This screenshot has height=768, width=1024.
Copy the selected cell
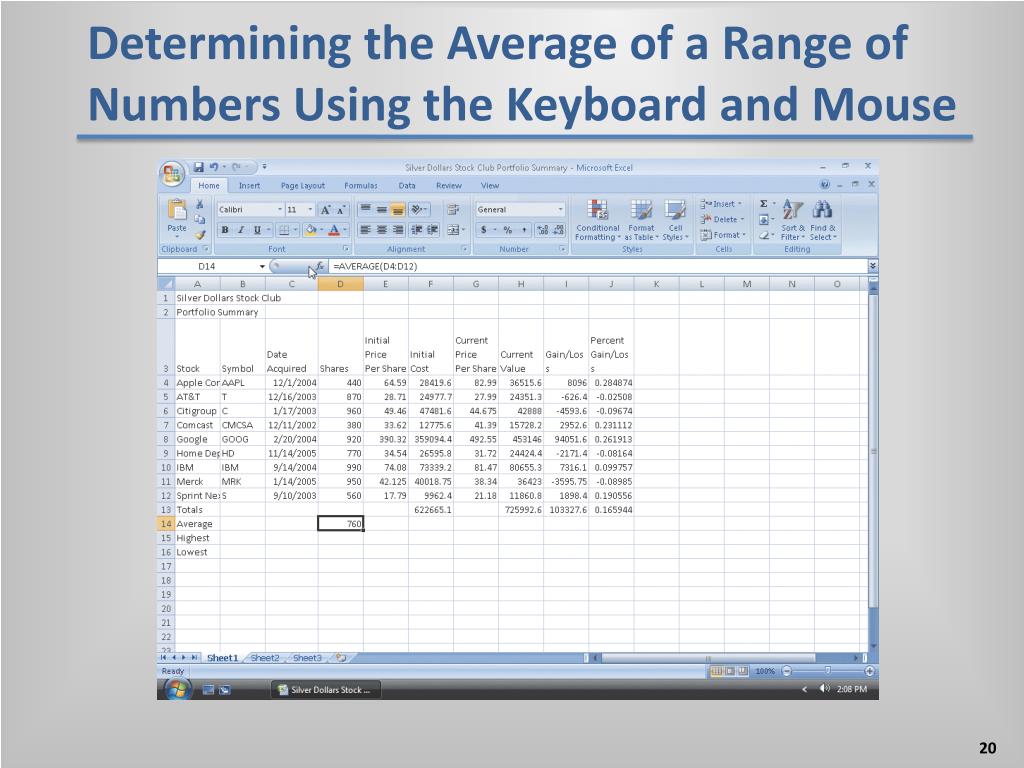click(200, 219)
